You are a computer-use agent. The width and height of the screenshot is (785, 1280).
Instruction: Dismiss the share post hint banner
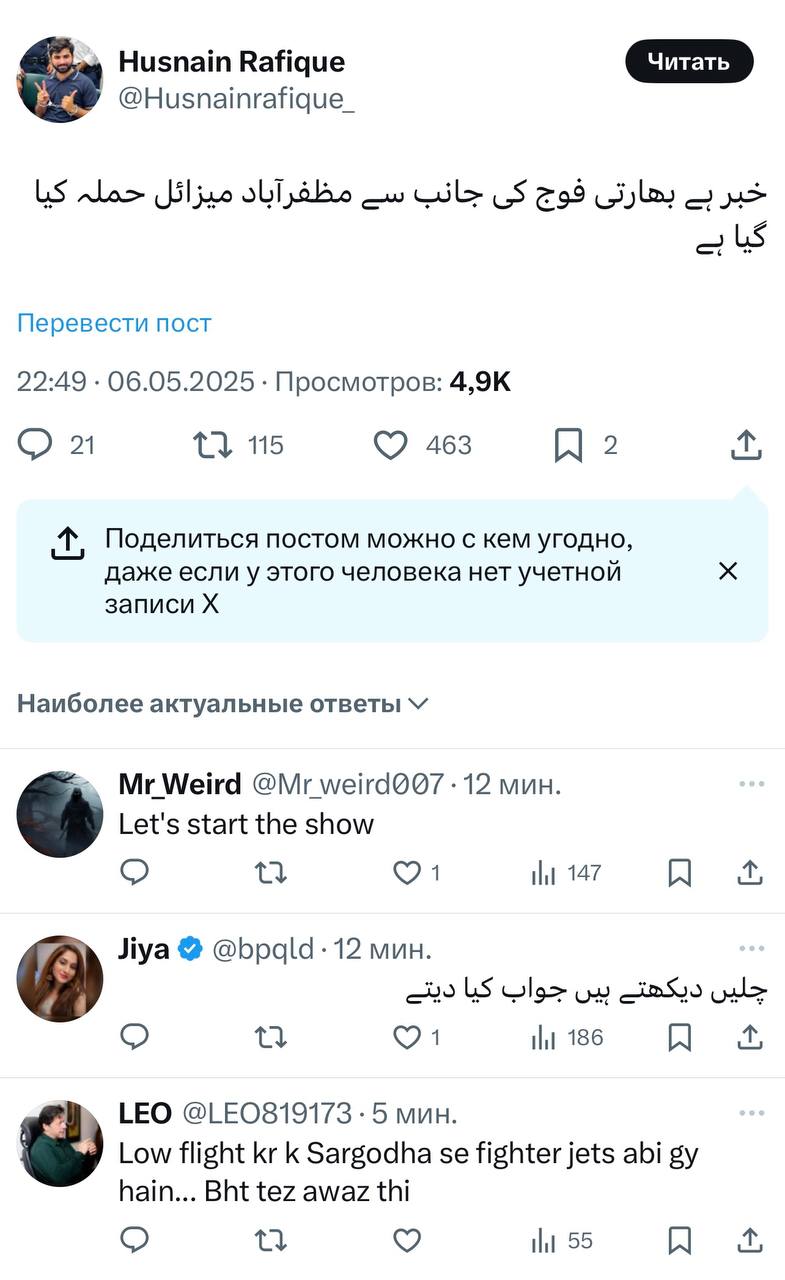(728, 571)
